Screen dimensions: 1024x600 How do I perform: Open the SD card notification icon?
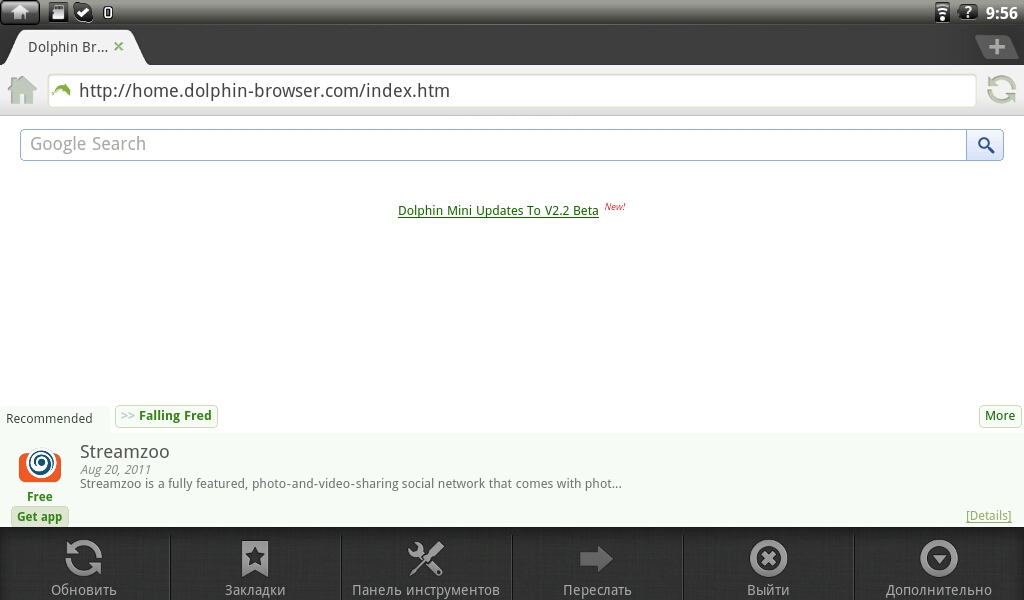(58, 12)
